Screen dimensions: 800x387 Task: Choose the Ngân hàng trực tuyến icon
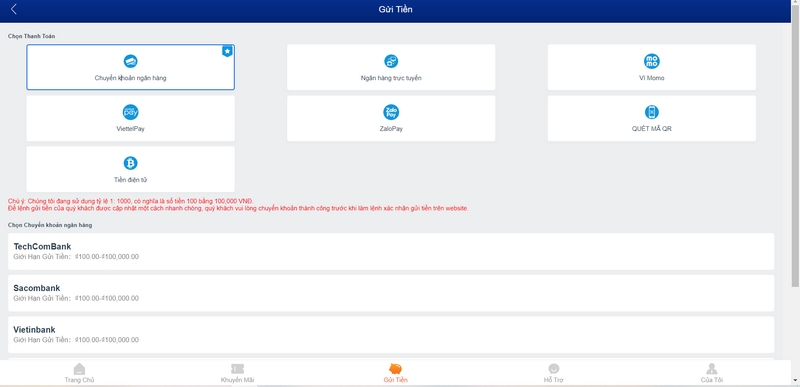pyautogui.click(x=391, y=62)
